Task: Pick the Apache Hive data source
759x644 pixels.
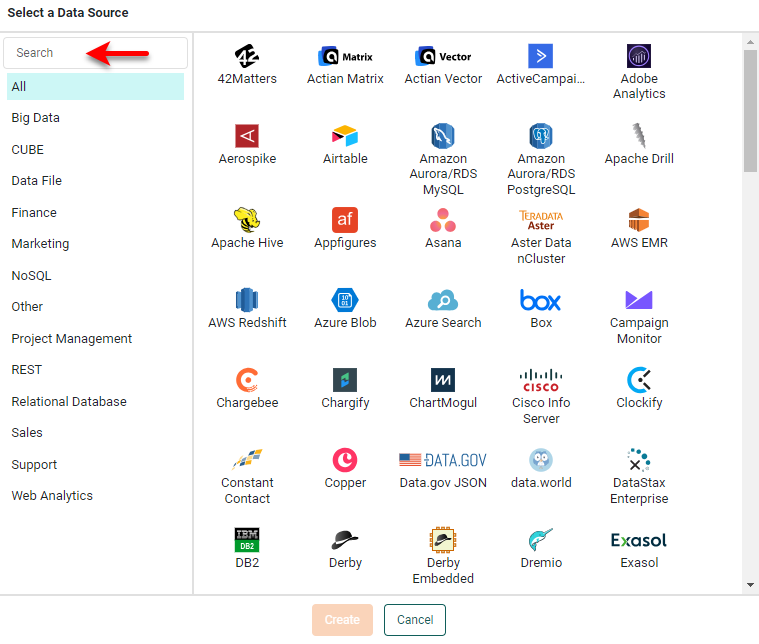Action: (247, 220)
